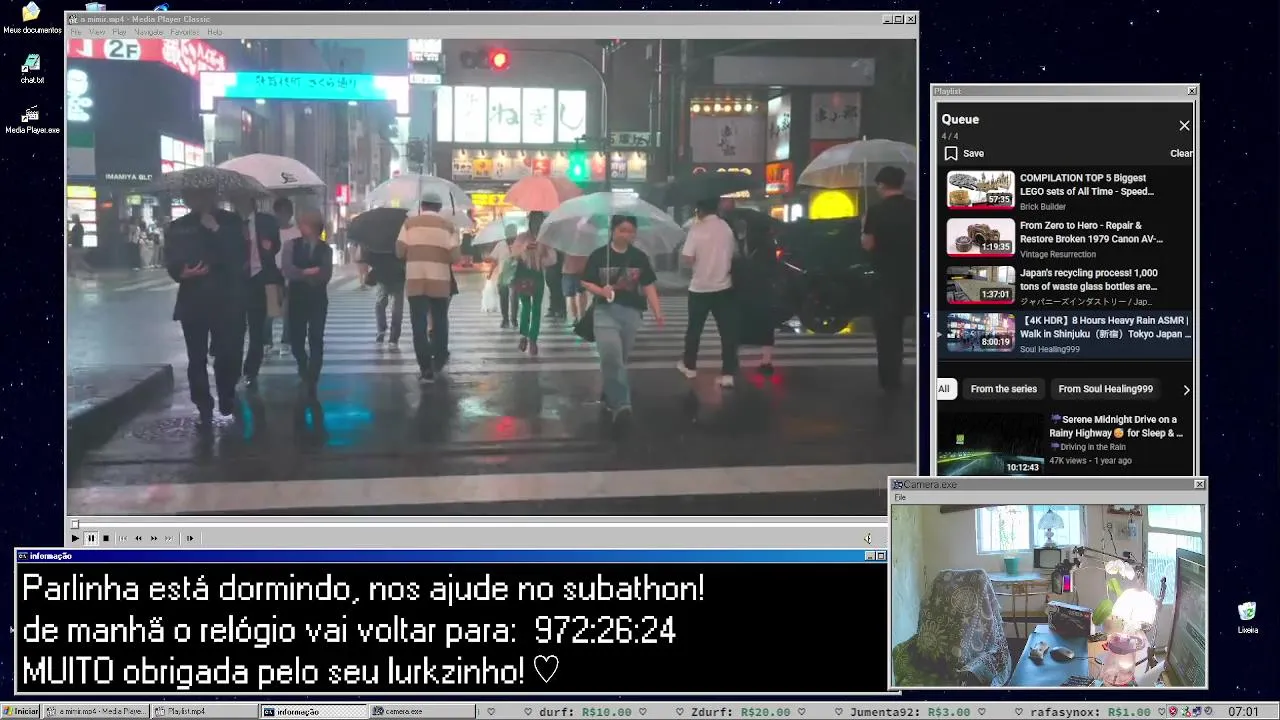
Task: Clear the playlist queue
Action: click(x=1181, y=153)
